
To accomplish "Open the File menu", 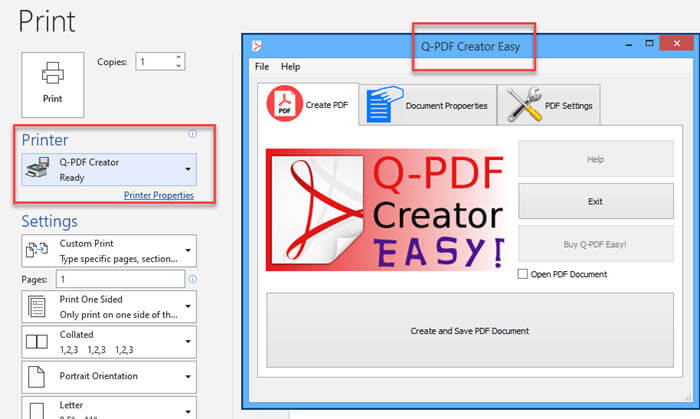I will 262,67.
